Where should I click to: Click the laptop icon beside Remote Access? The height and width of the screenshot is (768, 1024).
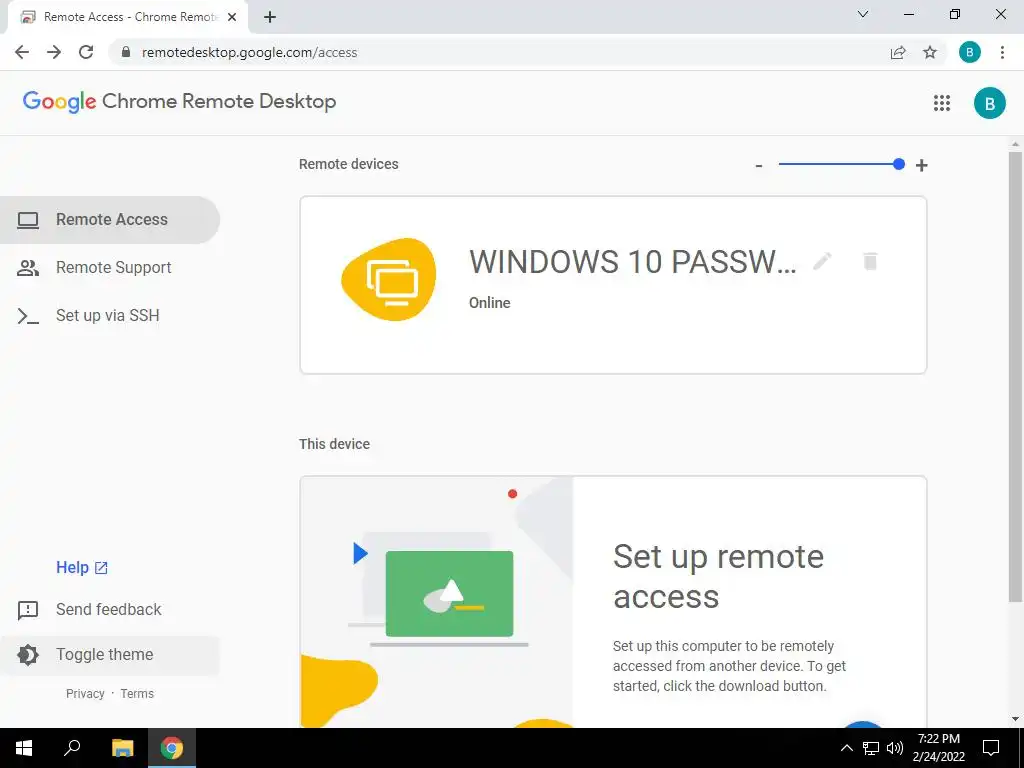click(28, 220)
